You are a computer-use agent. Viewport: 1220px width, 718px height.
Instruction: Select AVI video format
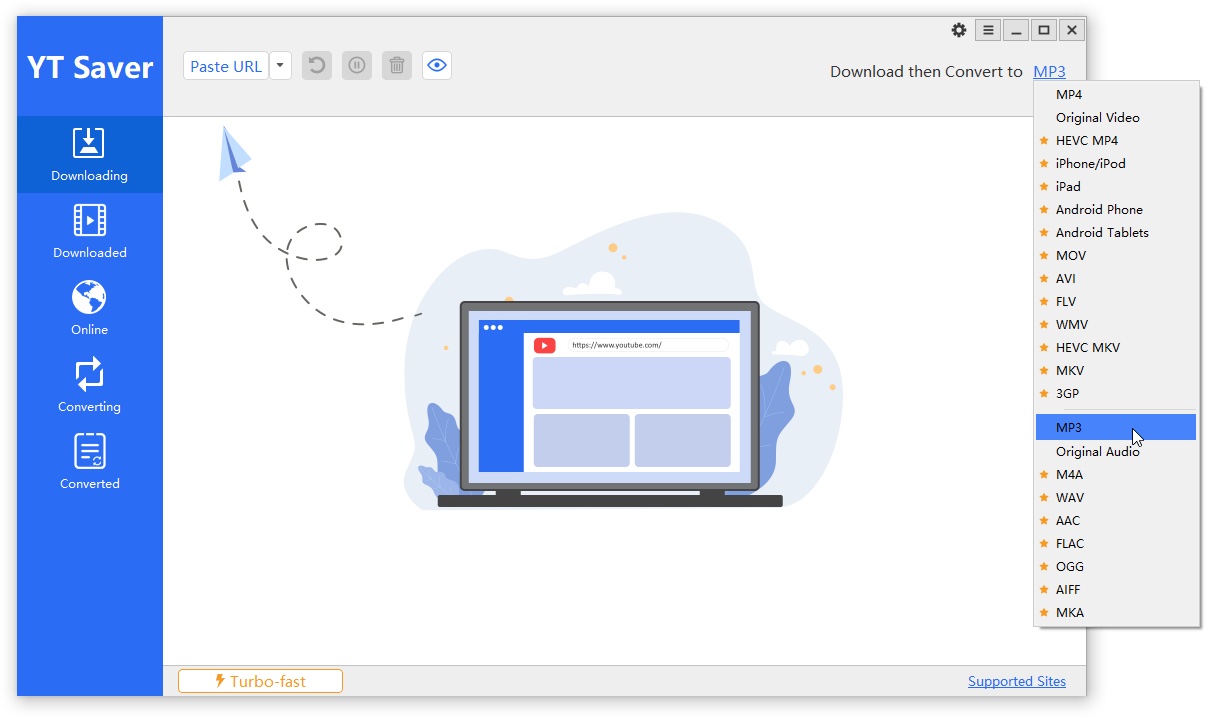tap(1116, 278)
